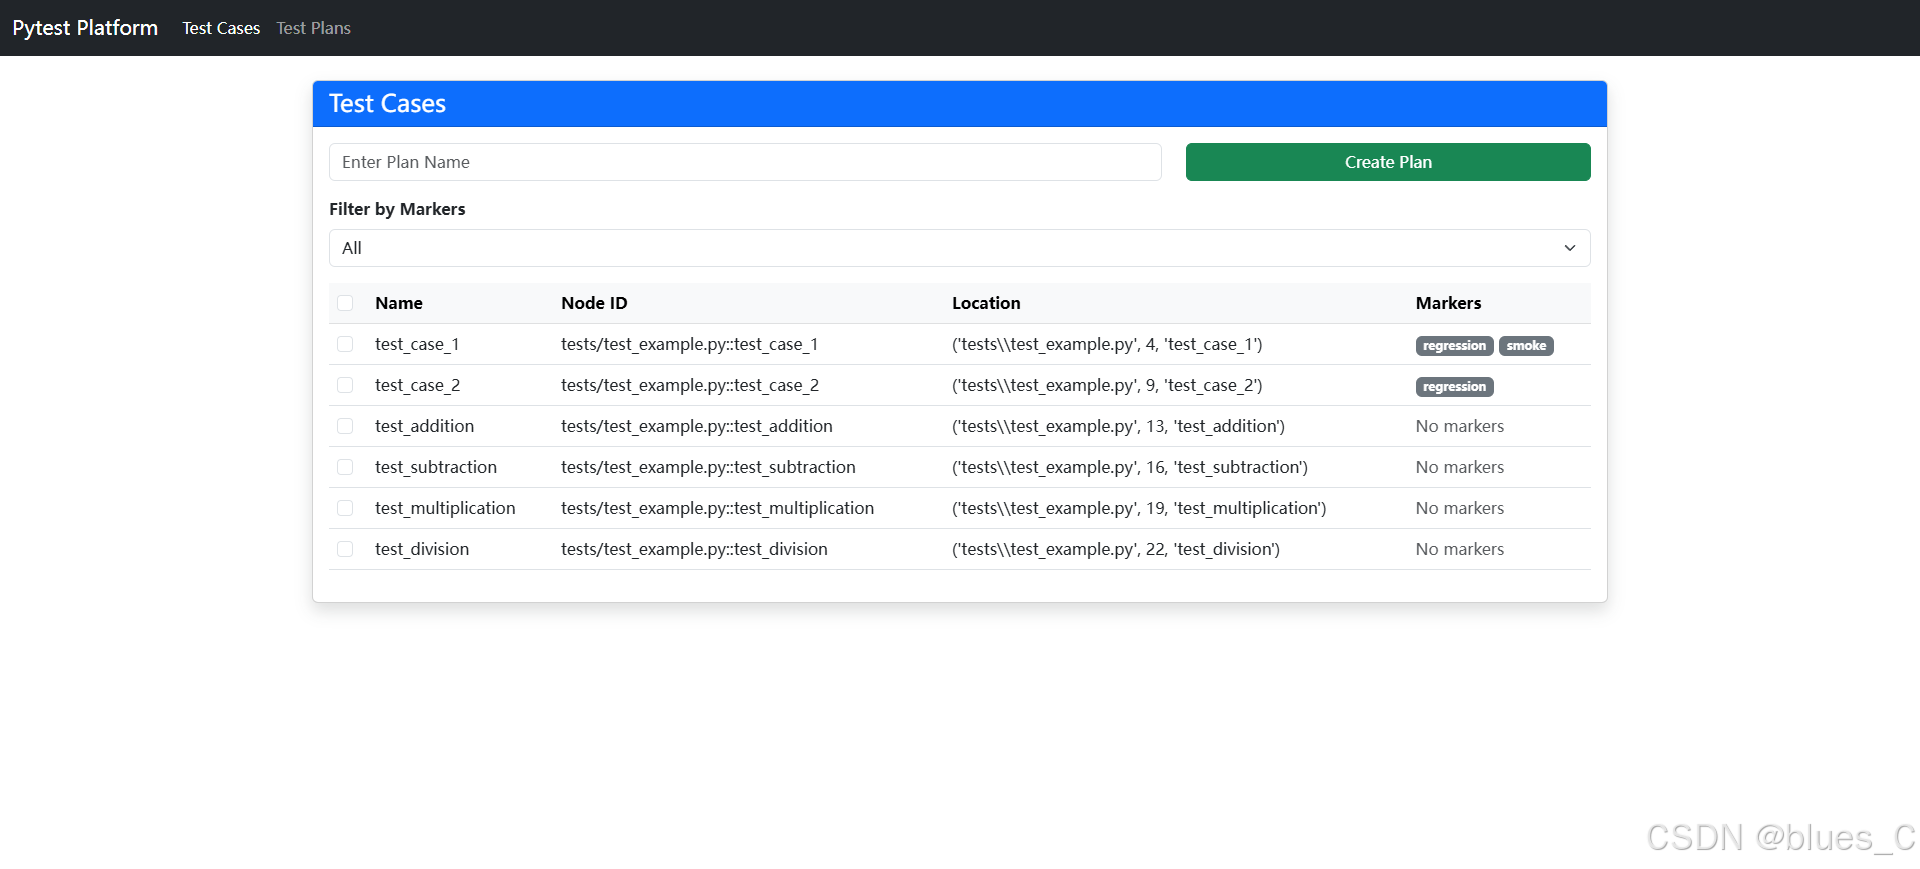
Task: Click the Location column header
Action: click(x=986, y=303)
